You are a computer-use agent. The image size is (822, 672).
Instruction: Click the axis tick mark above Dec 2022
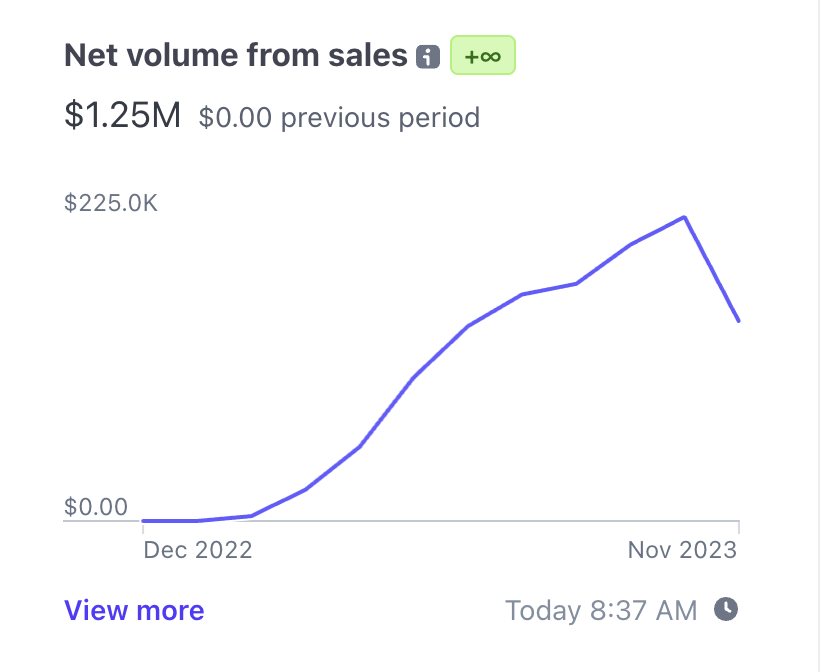point(143,526)
